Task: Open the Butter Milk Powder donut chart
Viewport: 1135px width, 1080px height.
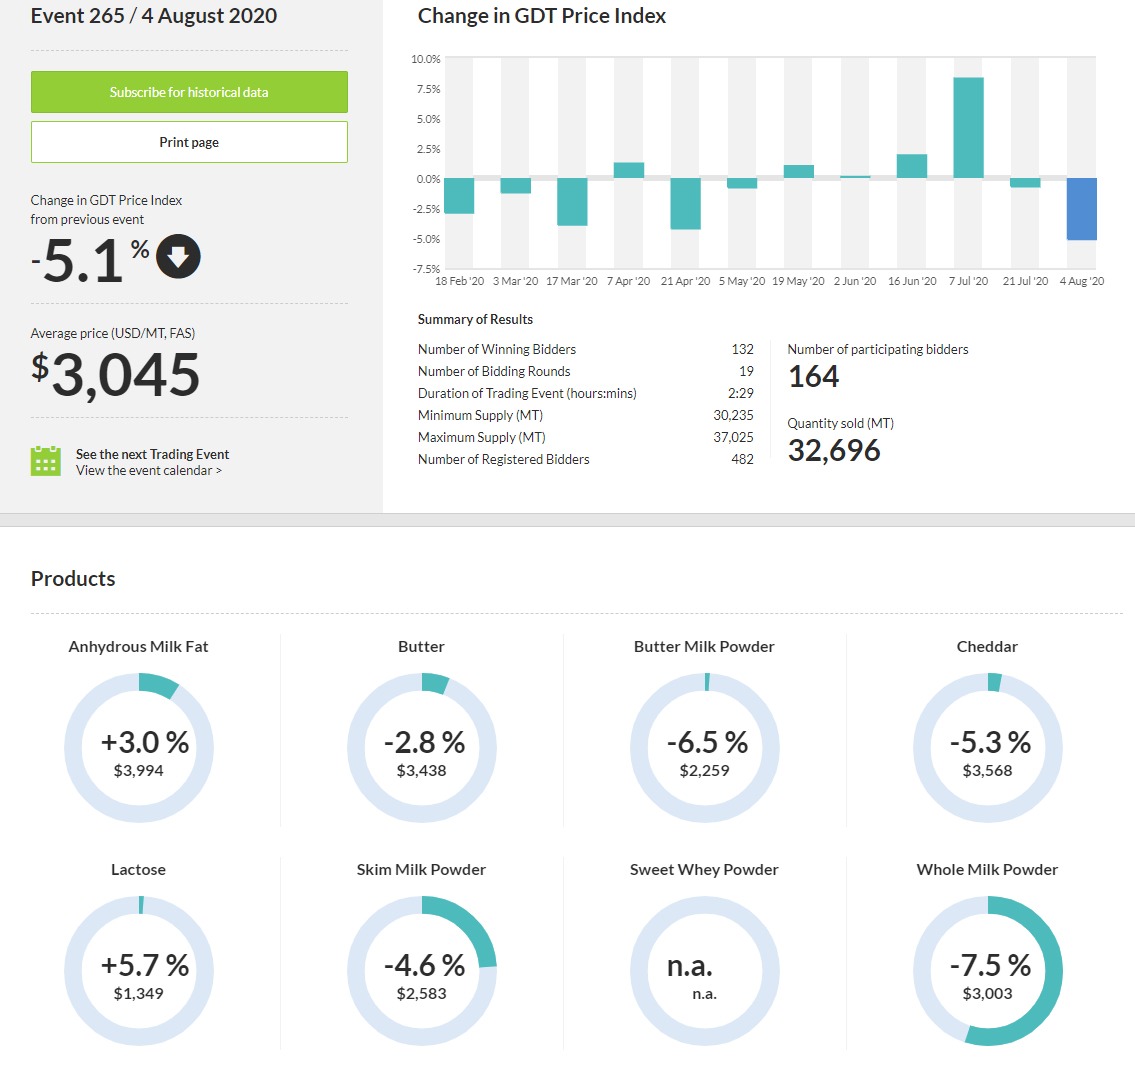Action: pos(704,748)
